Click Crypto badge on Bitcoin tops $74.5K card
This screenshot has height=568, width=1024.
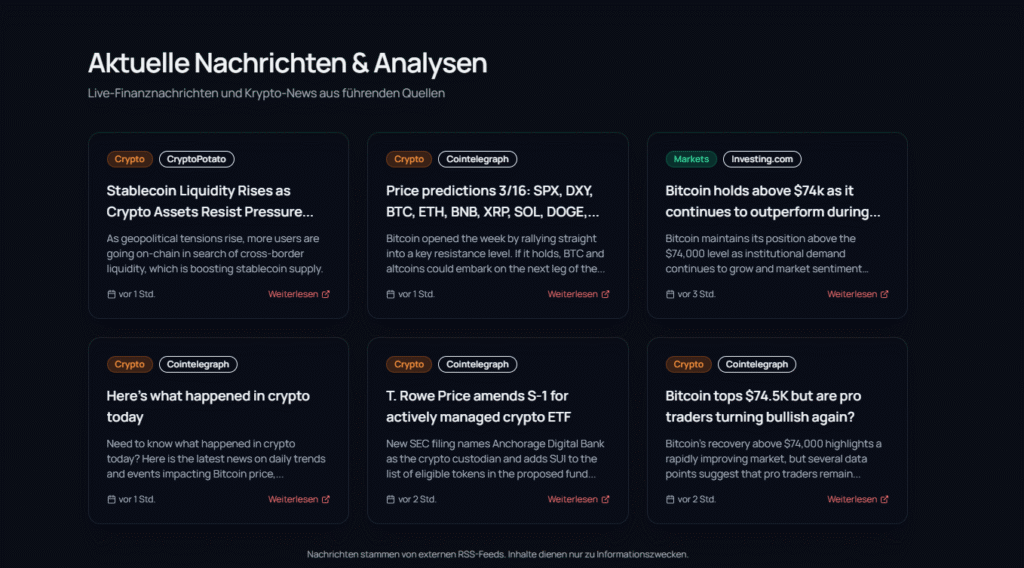688,364
